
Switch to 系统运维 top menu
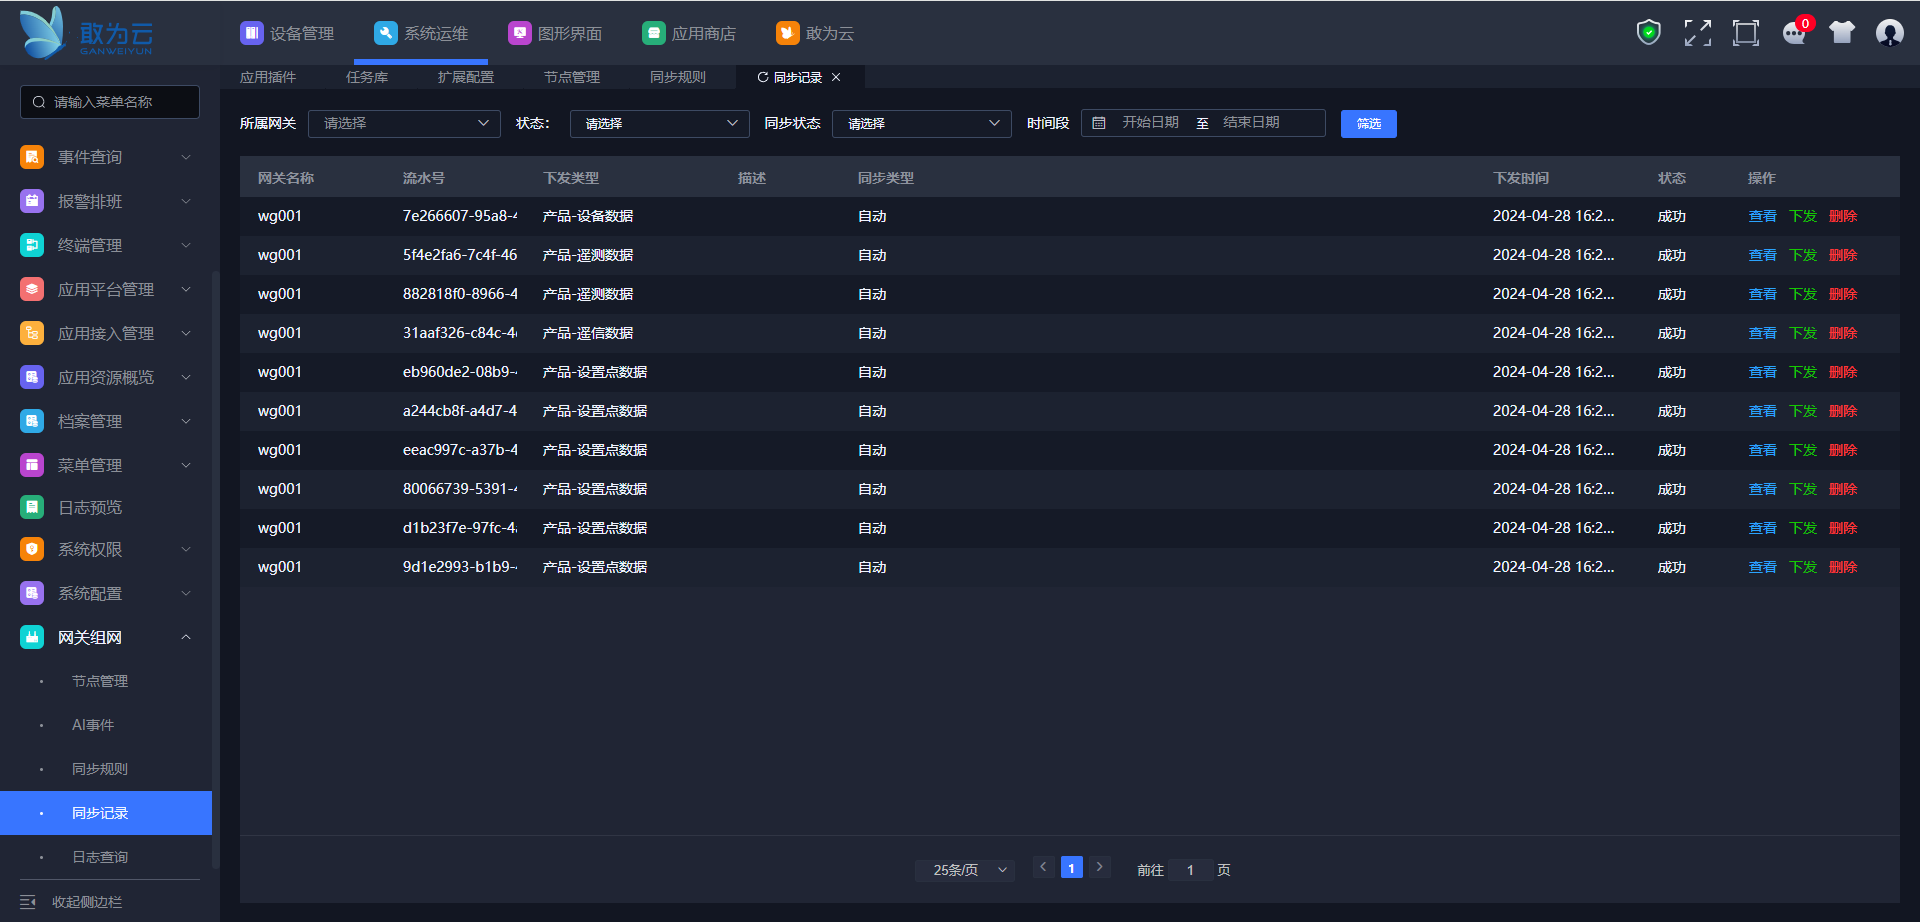point(421,33)
